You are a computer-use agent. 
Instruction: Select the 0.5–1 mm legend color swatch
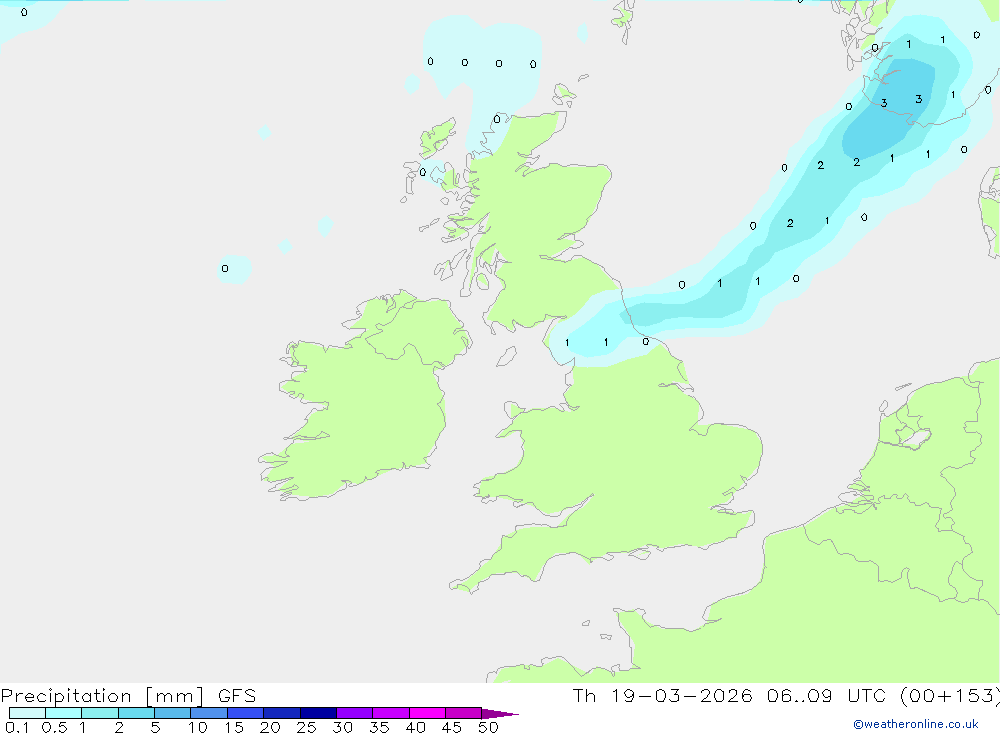(x=64, y=713)
